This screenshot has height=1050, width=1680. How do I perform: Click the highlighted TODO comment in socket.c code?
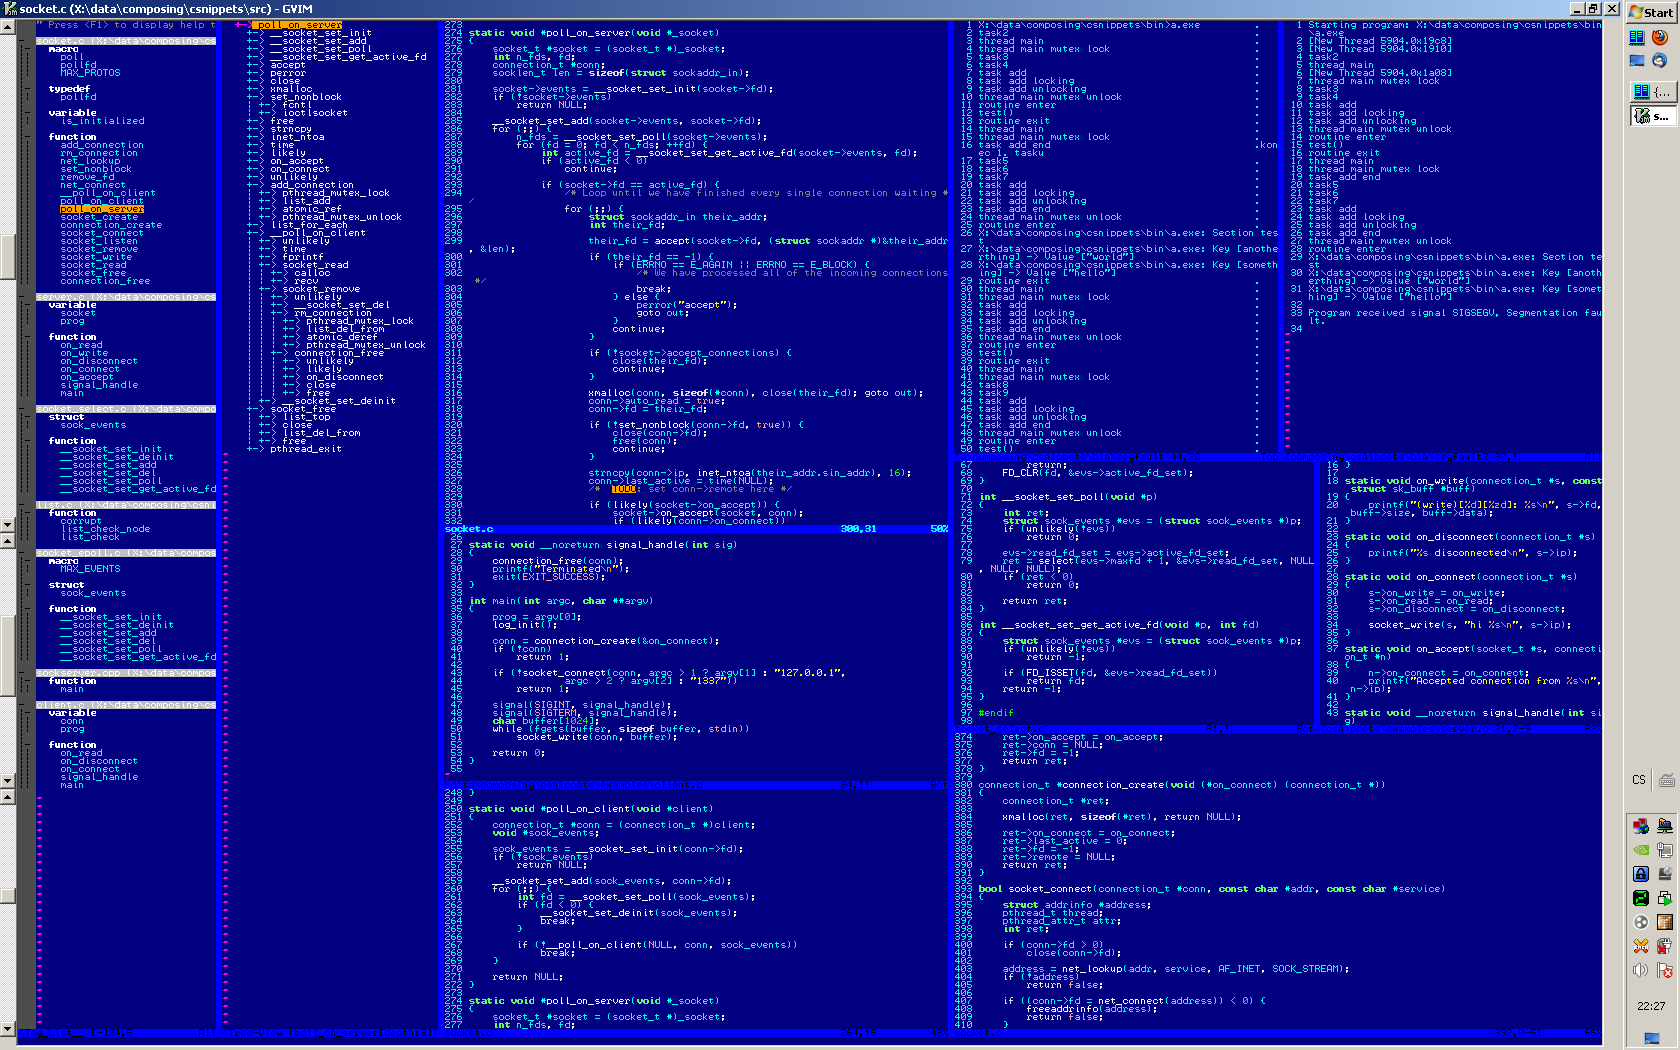coord(624,489)
